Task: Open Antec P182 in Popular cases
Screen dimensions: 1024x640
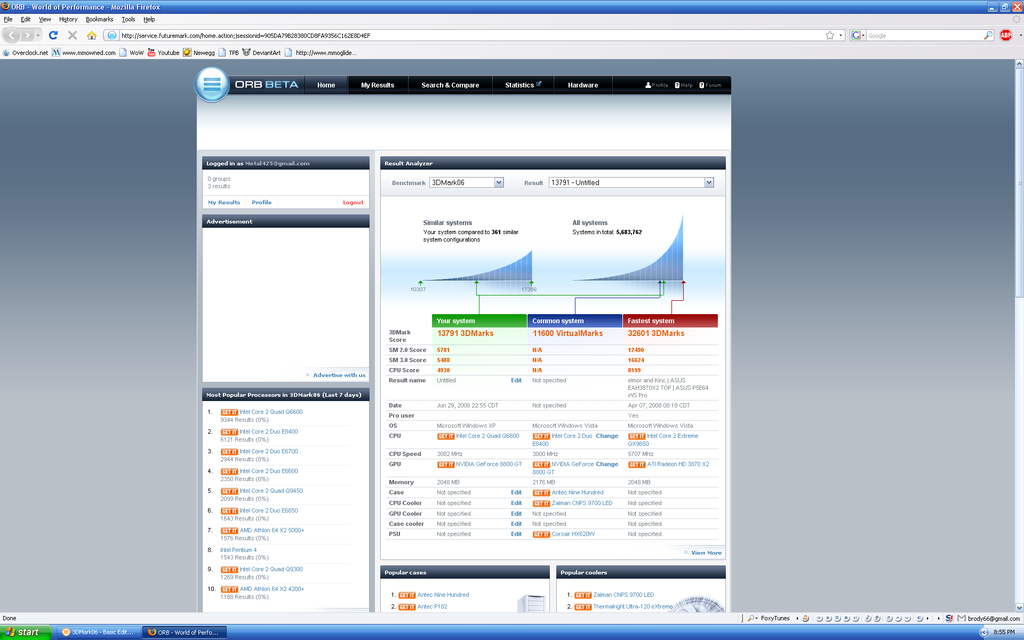Action: point(432,607)
